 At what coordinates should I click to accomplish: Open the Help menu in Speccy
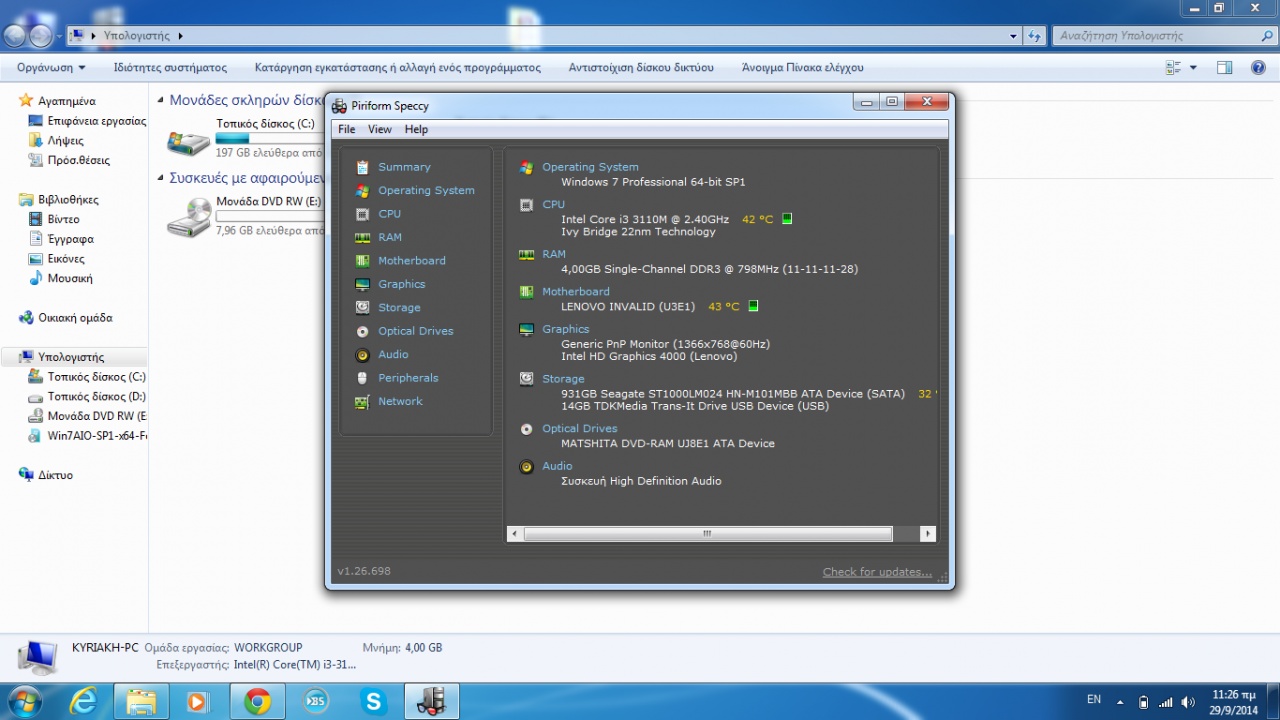point(416,129)
